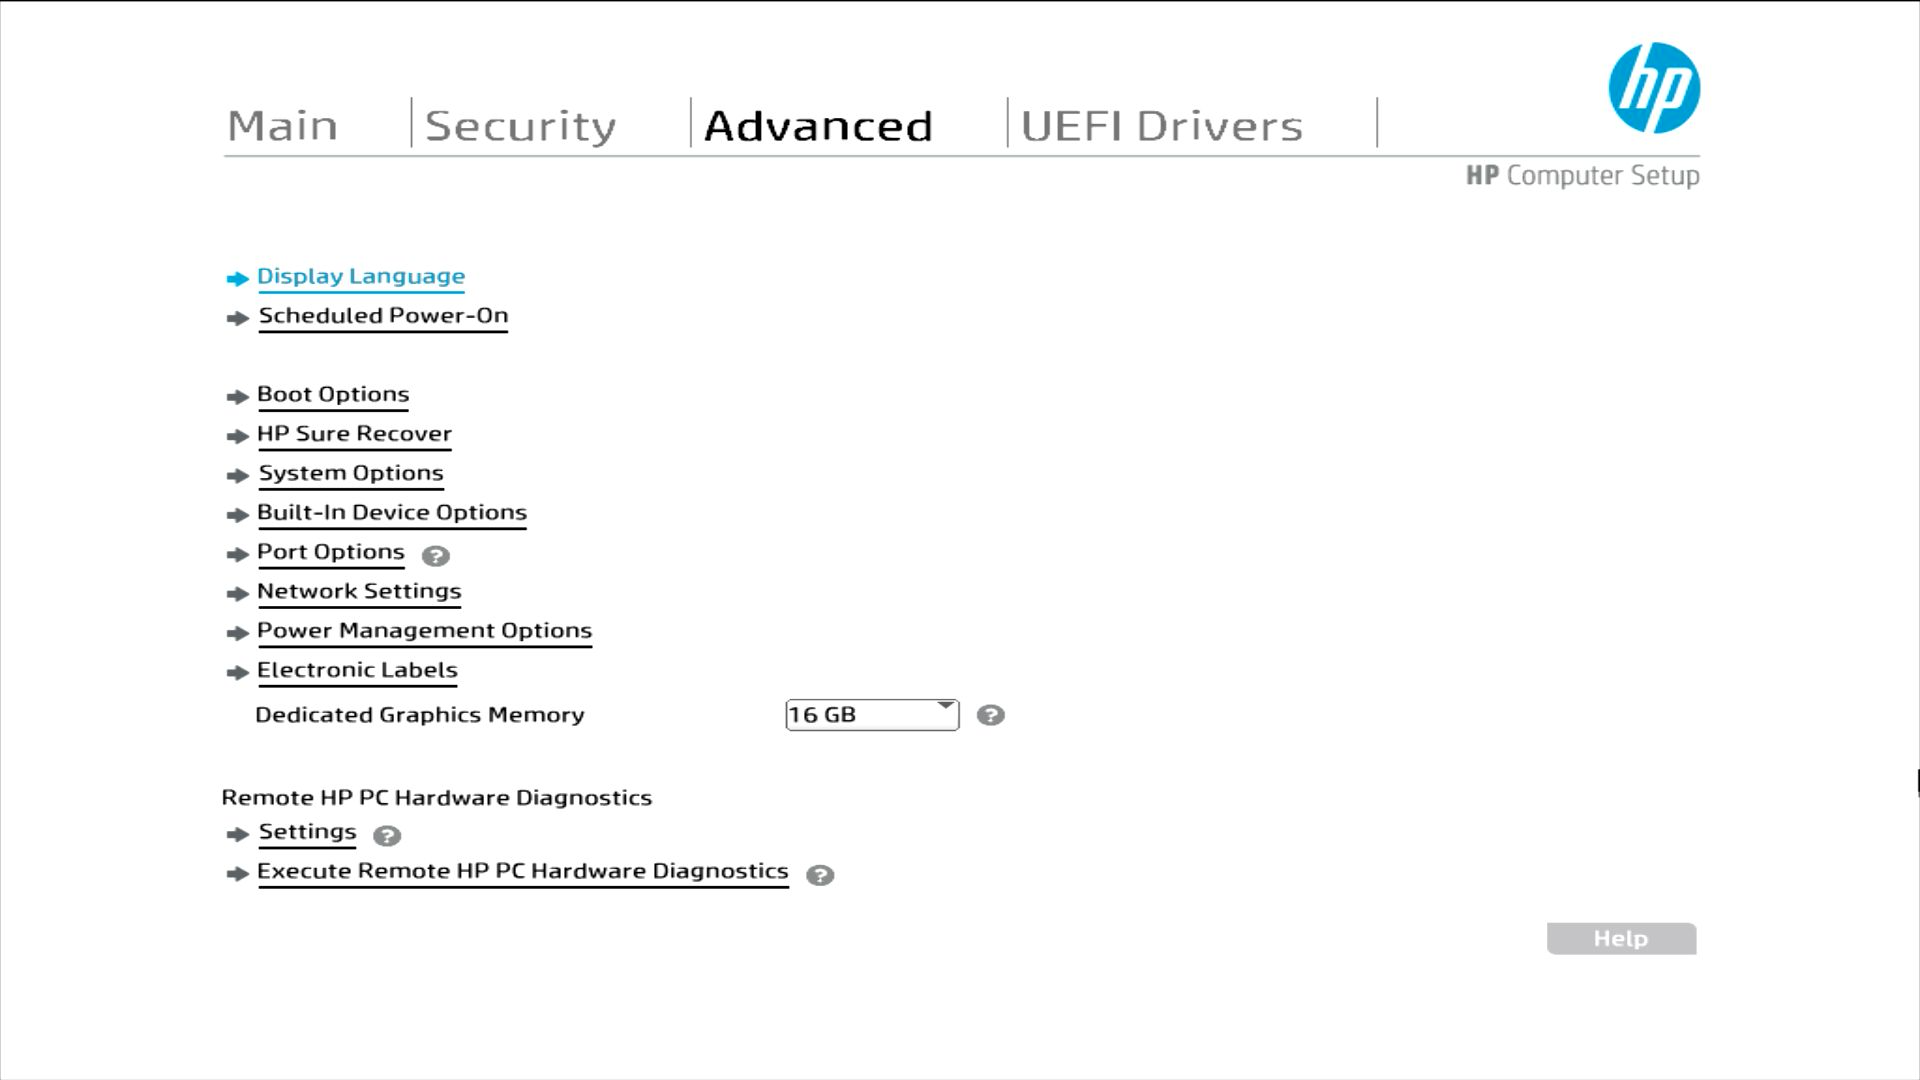The width and height of the screenshot is (1920, 1080).
Task: Open Network Settings
Action: pos(359,592)
